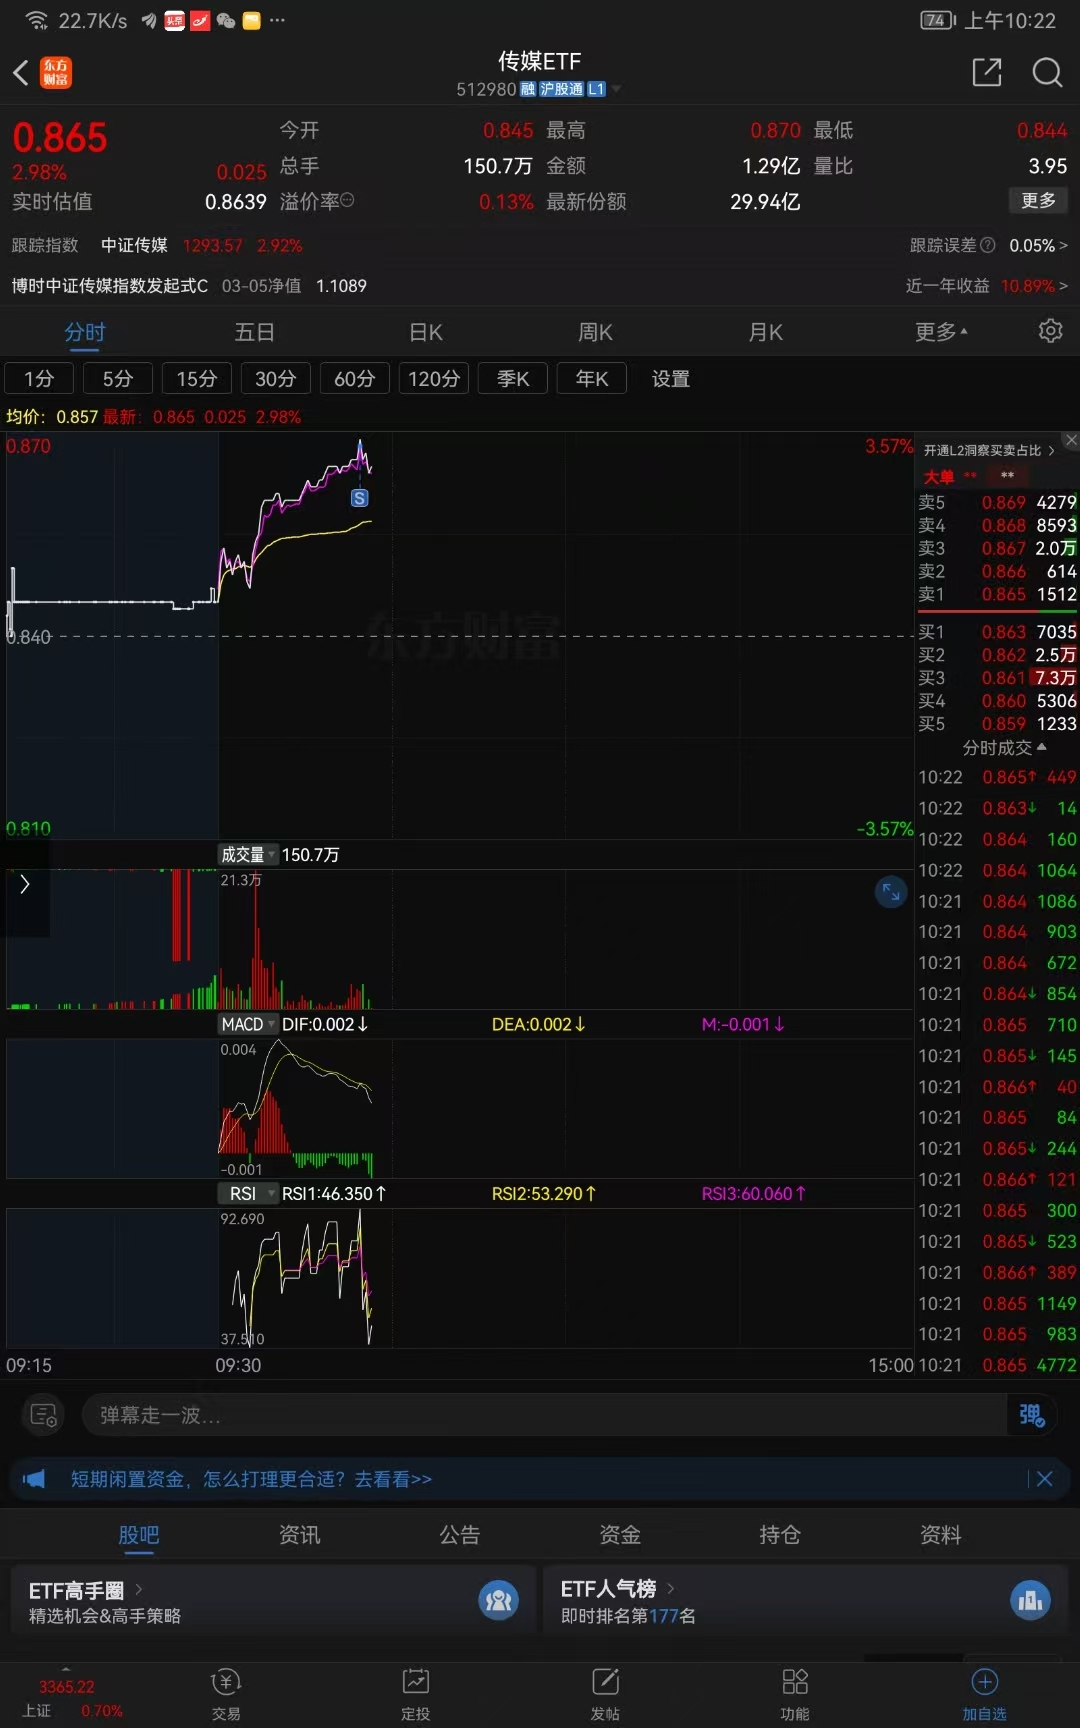This screenshot has width=1080, height=1728.
Task: Select 季K period button
Action: 513,379
